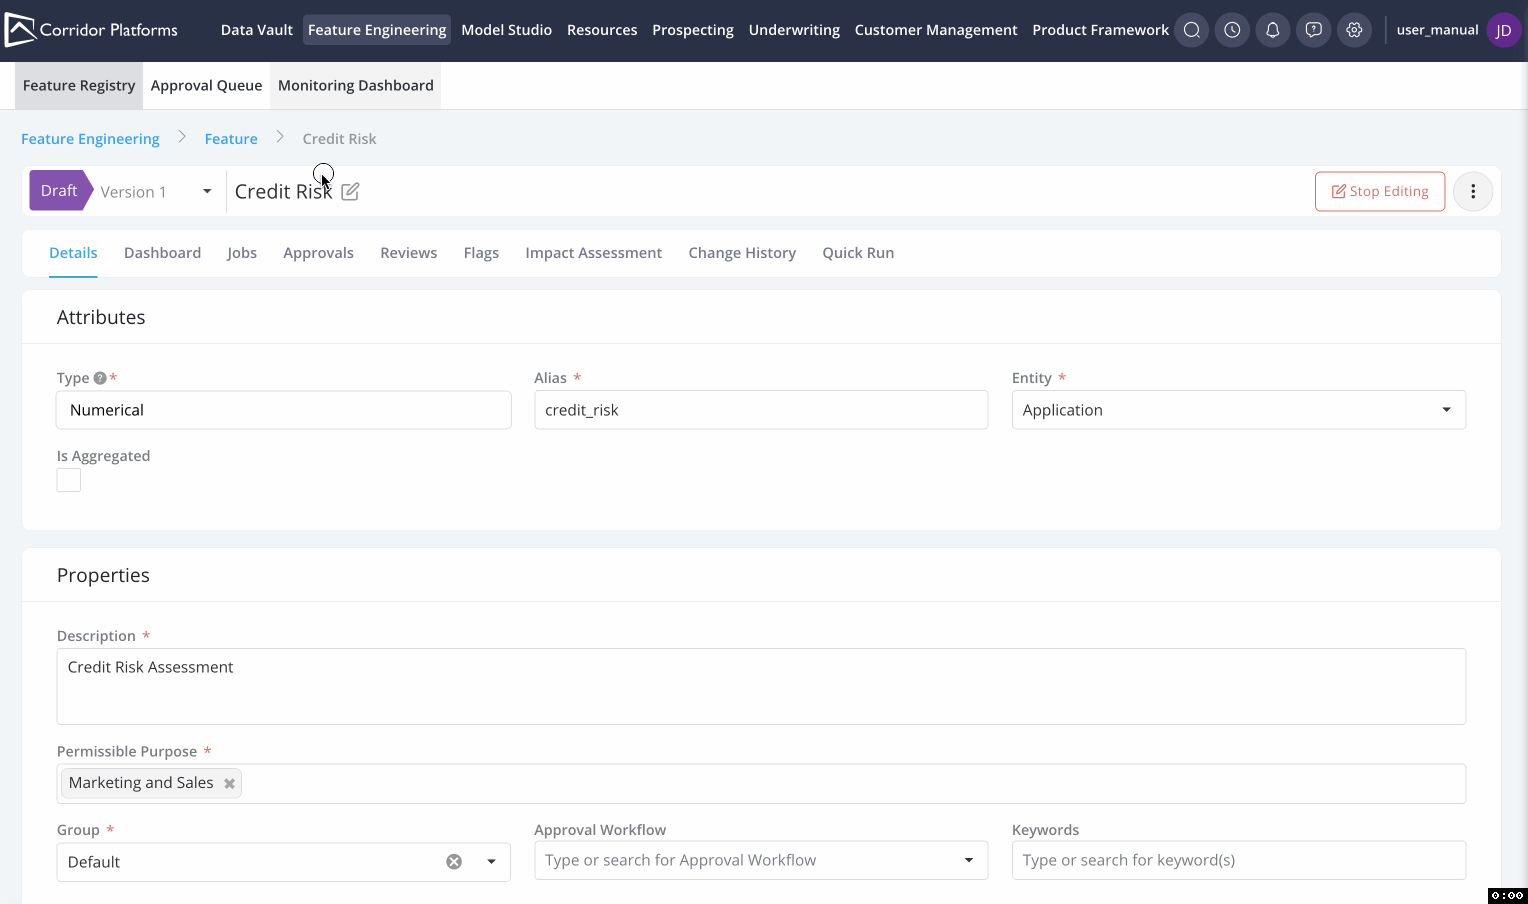This screenshot has width=1528, height=904.
Task: Open the notifications bell icon
Action: point(1272,30)
